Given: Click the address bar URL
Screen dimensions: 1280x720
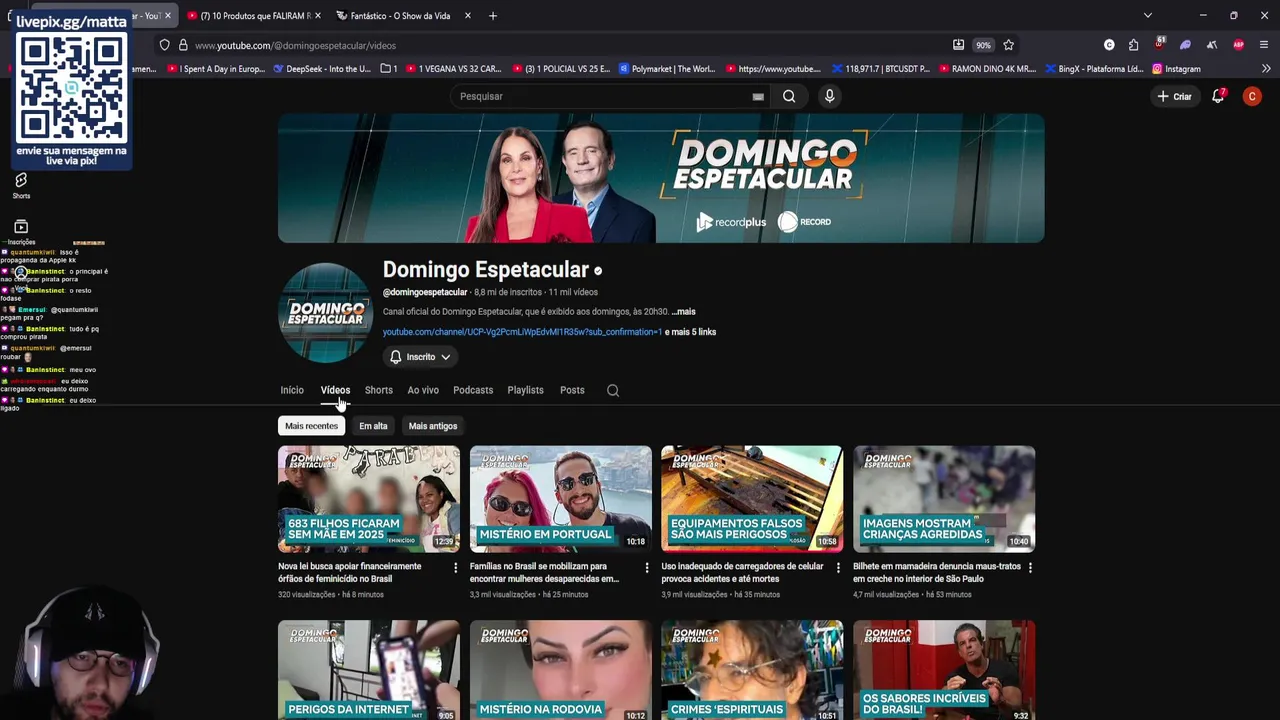Looking at the screenshot, I should click(x=296, y=46).
